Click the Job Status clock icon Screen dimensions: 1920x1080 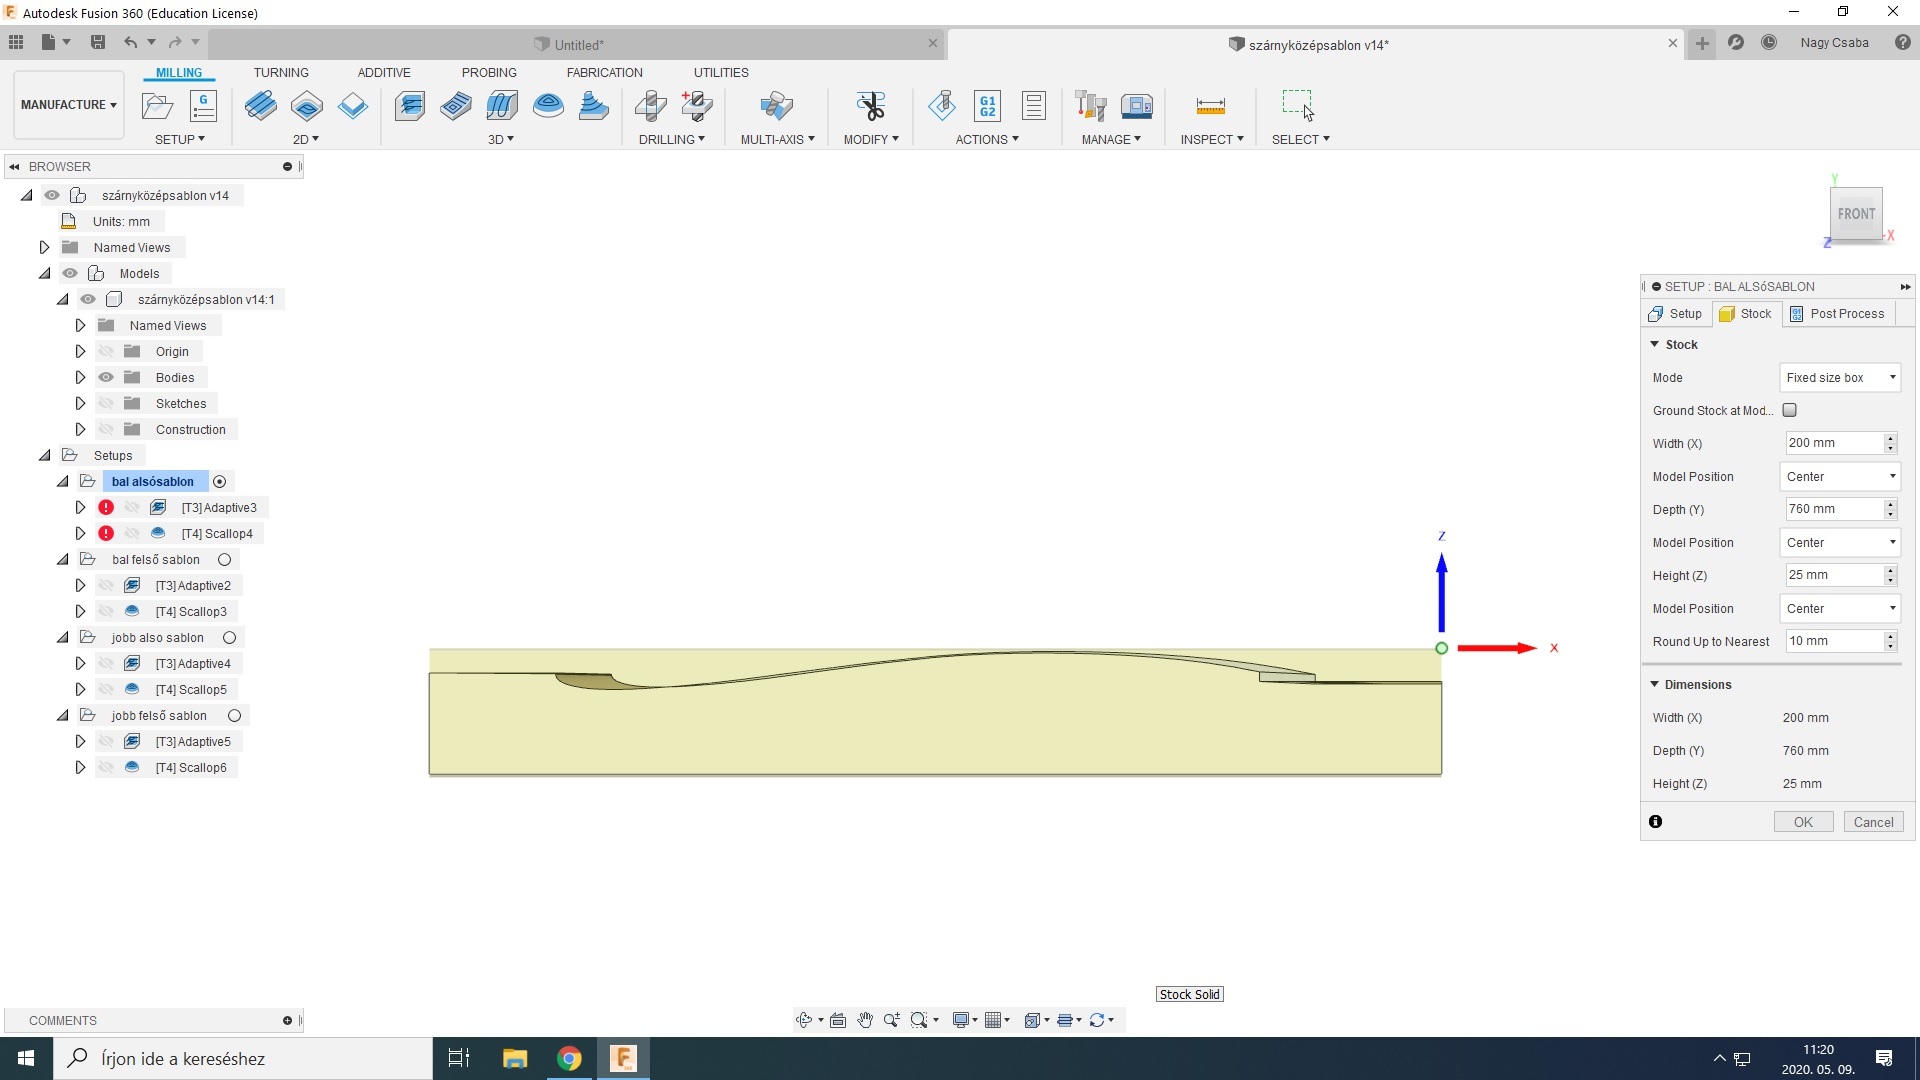(x=1769, y=42)
